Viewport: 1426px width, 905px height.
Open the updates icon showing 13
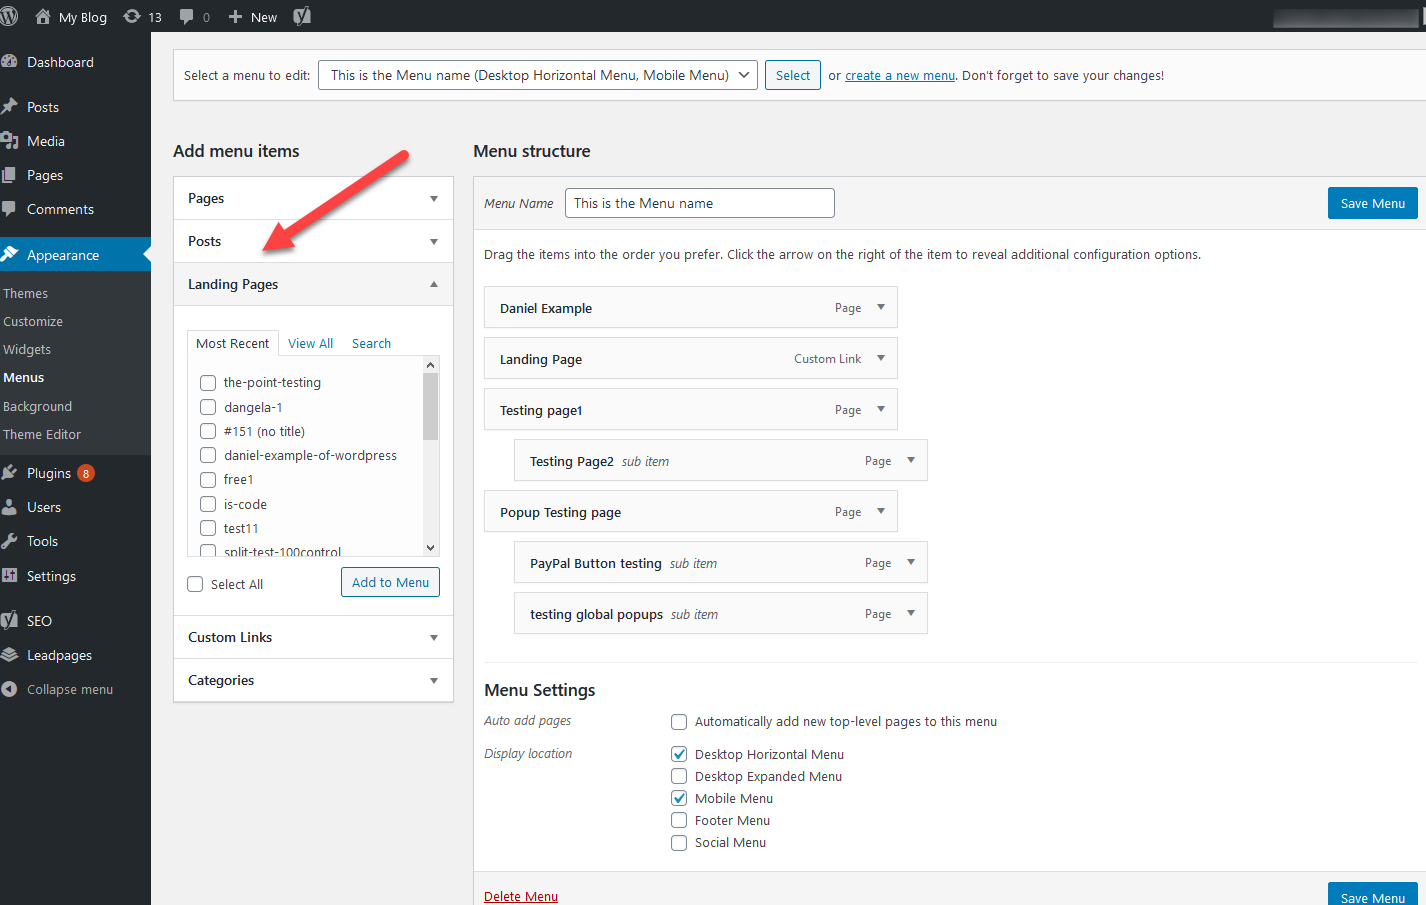(131, 16)
